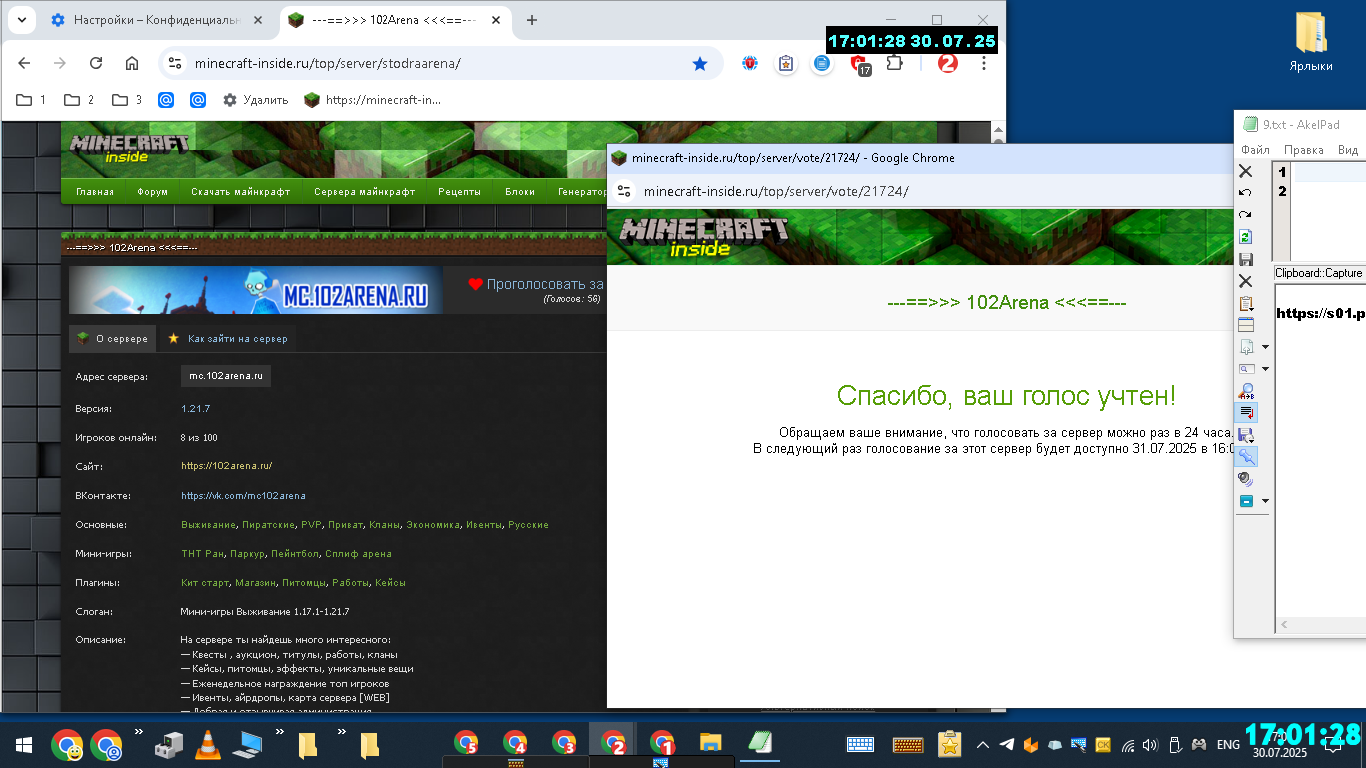Open the red shield extension with badge 17

(859, 64)
